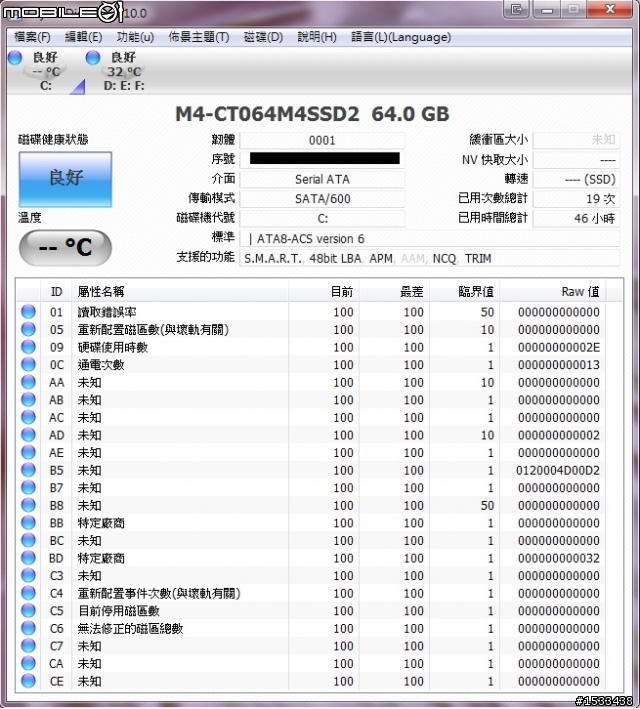
Task: Click status orb for attribute C6
Action: pyautogui.click(x=28, y=629)
